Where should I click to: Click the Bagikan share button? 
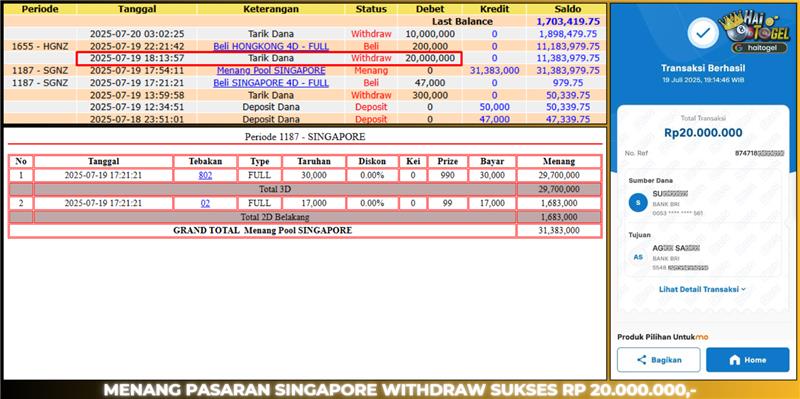[x=659, y=360]
